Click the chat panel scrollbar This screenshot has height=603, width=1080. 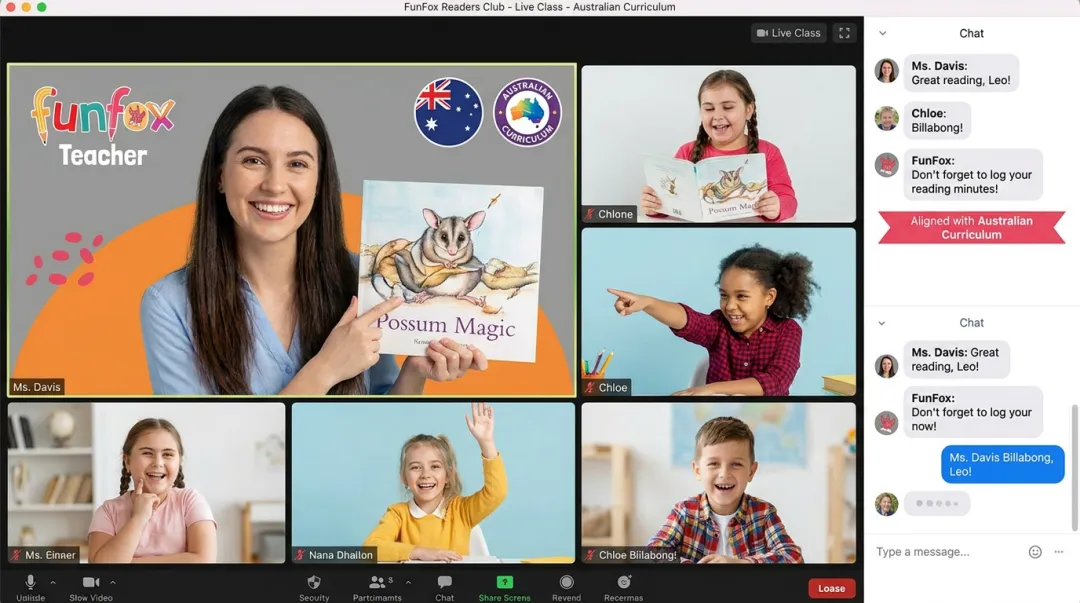pos(1075,469)
